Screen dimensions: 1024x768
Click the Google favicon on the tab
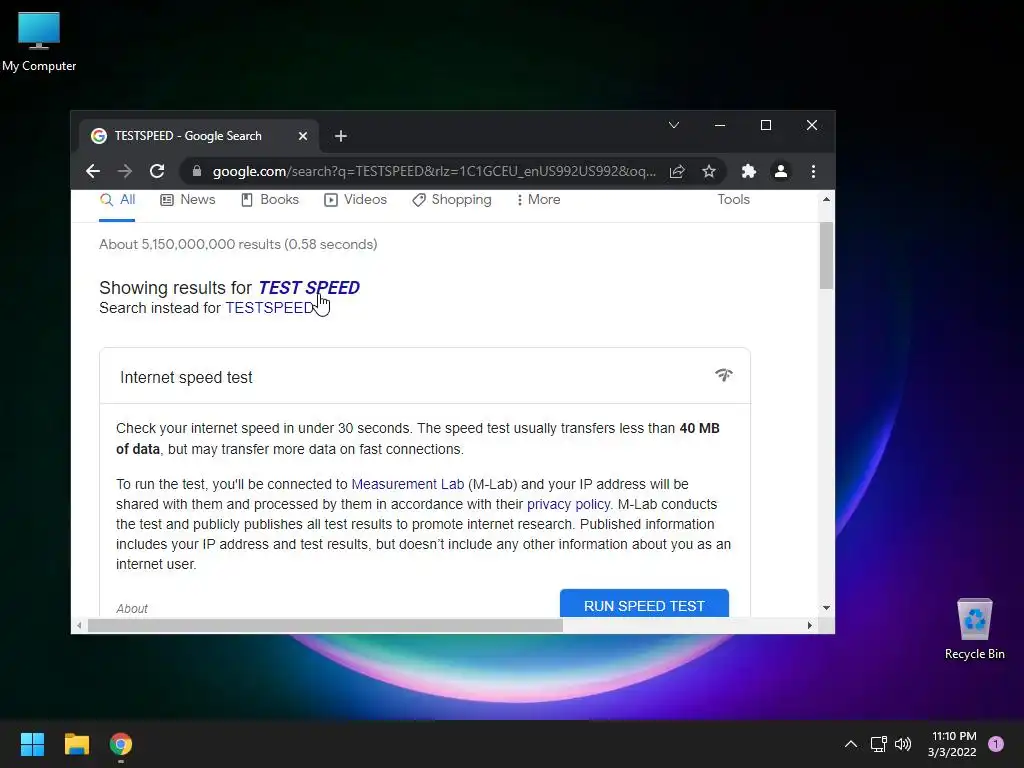point(99,136)
